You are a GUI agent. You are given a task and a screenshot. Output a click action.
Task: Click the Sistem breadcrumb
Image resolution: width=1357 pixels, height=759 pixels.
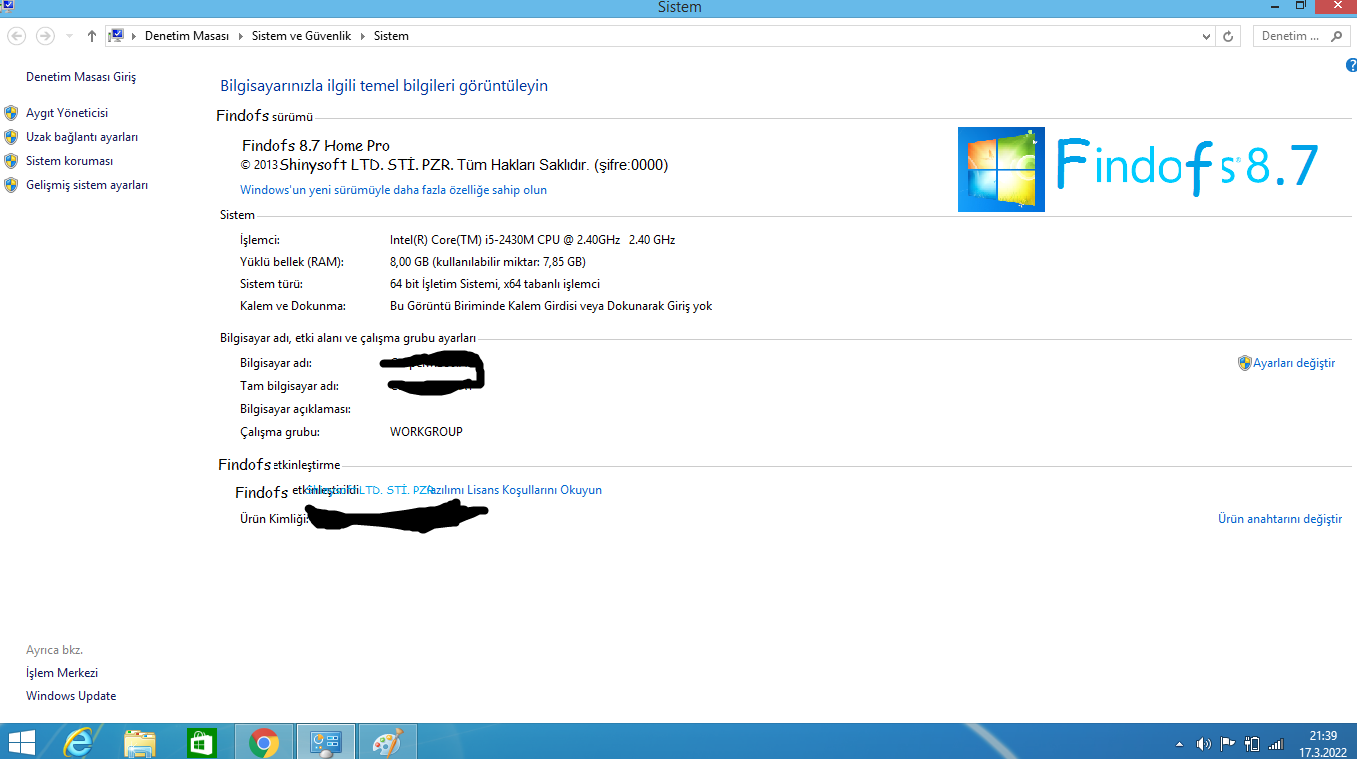point(391,36)
